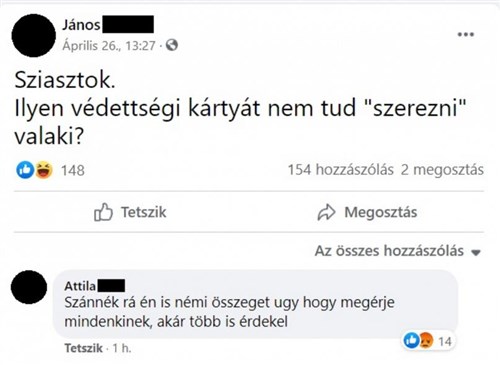Like the post with Tetszik button

[130, 212]
